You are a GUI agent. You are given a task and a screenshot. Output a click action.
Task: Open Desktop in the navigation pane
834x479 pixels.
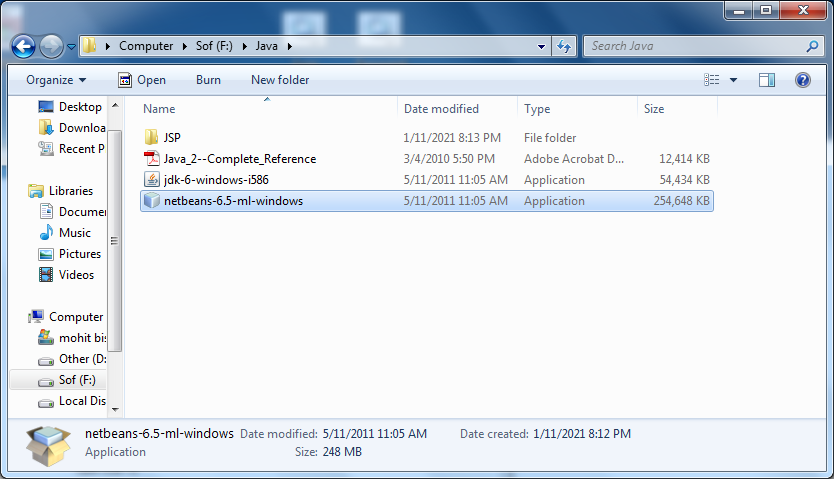70,107
